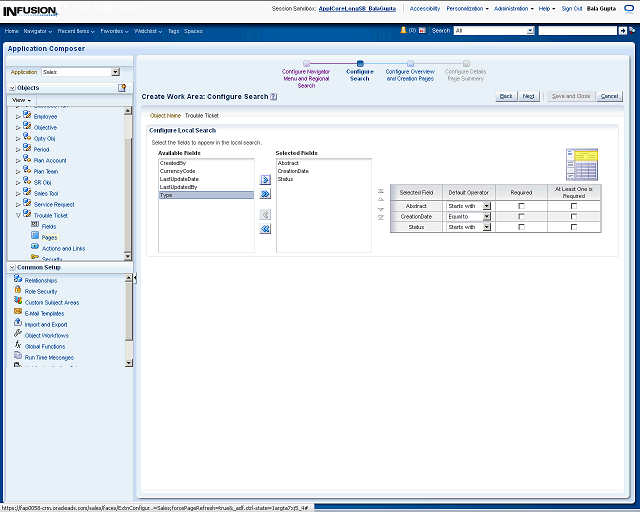This screenshot has width=640, height=512.
Task: Toggle At Least One Required for Status
Action: (573, 227)
